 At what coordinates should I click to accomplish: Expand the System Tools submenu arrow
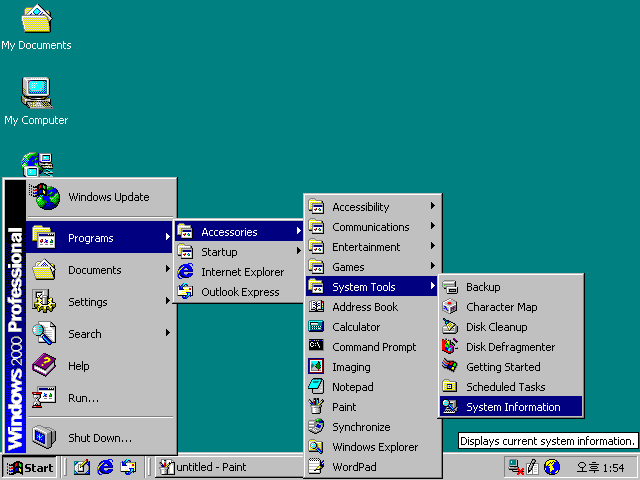(432, 286)
